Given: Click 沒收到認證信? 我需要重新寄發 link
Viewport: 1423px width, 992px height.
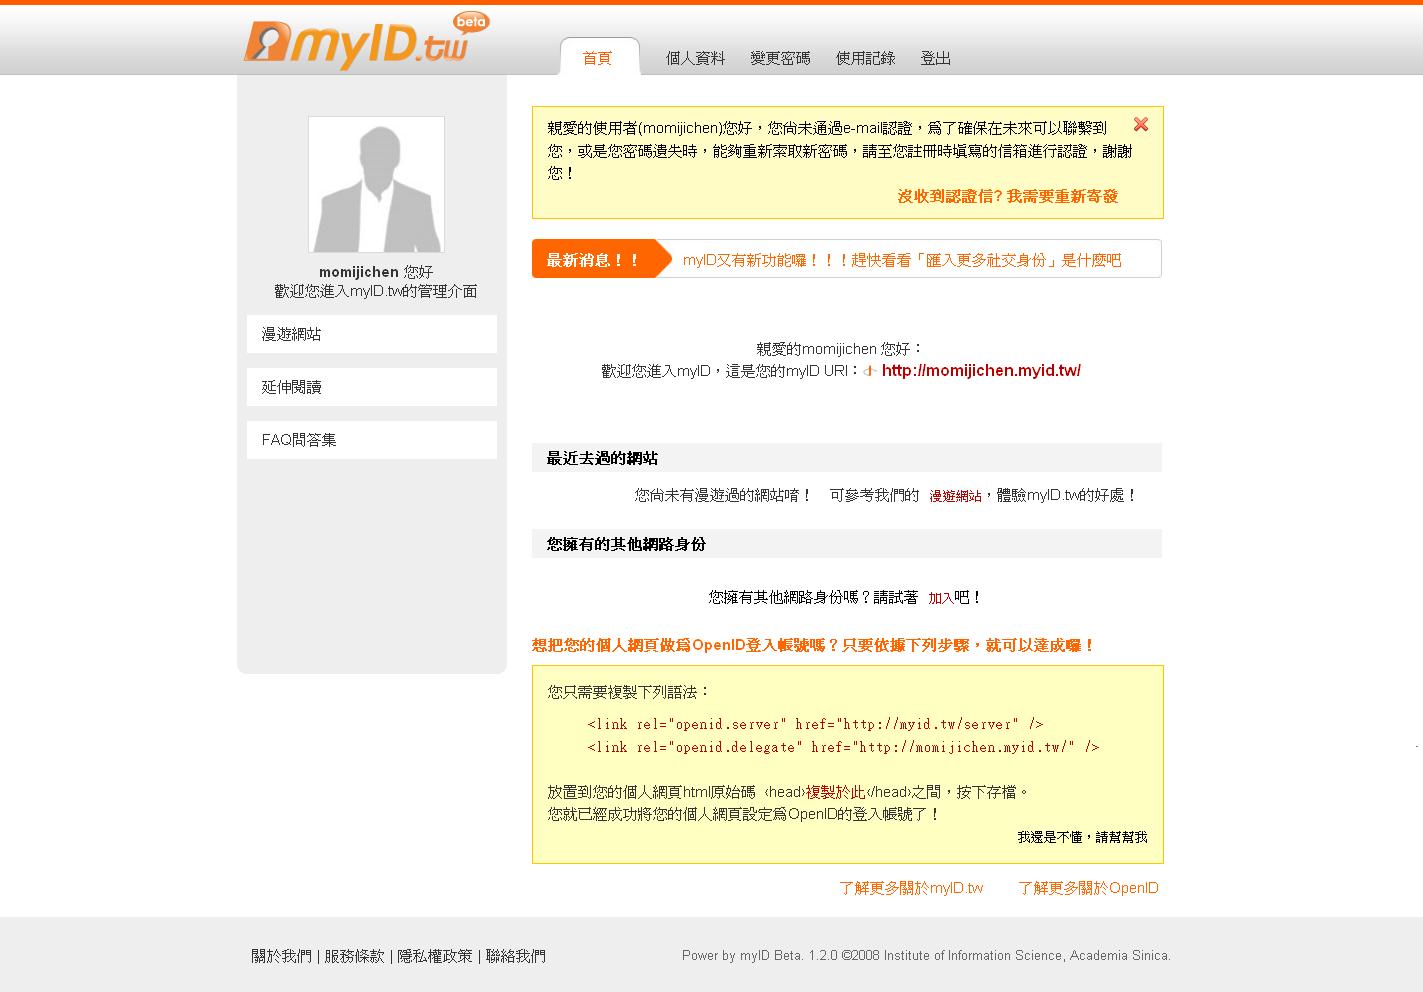Looking at the screenshot, I should tap(1007, 196).
